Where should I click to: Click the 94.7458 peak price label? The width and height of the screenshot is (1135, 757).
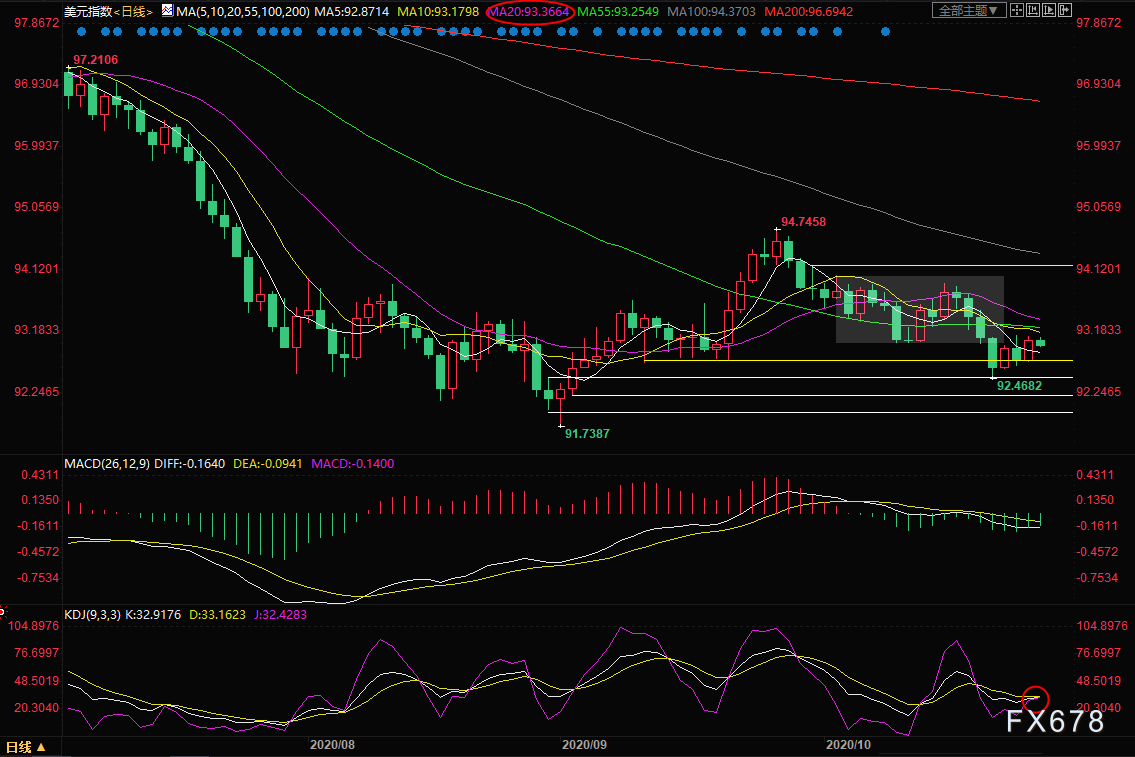804,221
